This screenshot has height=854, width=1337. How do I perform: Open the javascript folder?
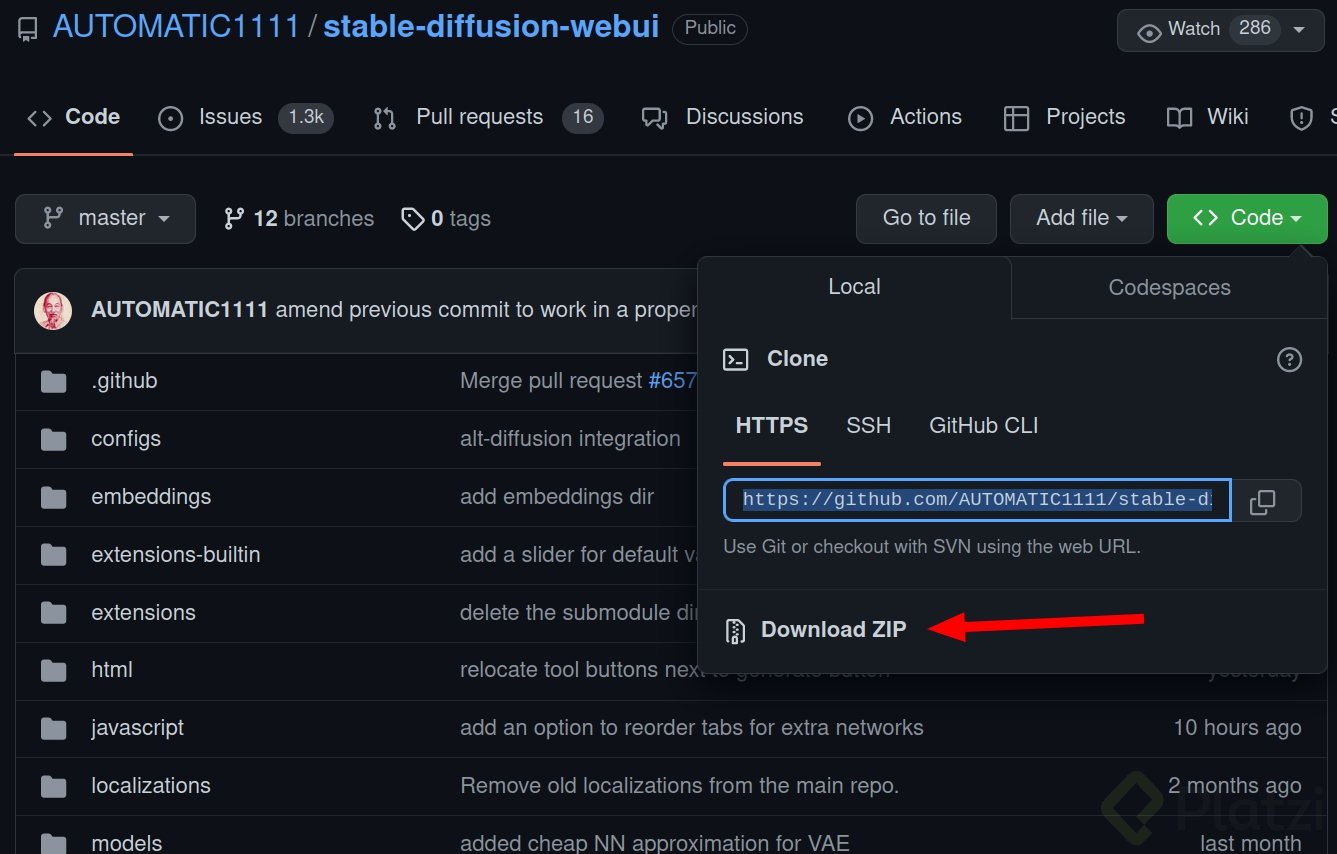coord(137,728)
